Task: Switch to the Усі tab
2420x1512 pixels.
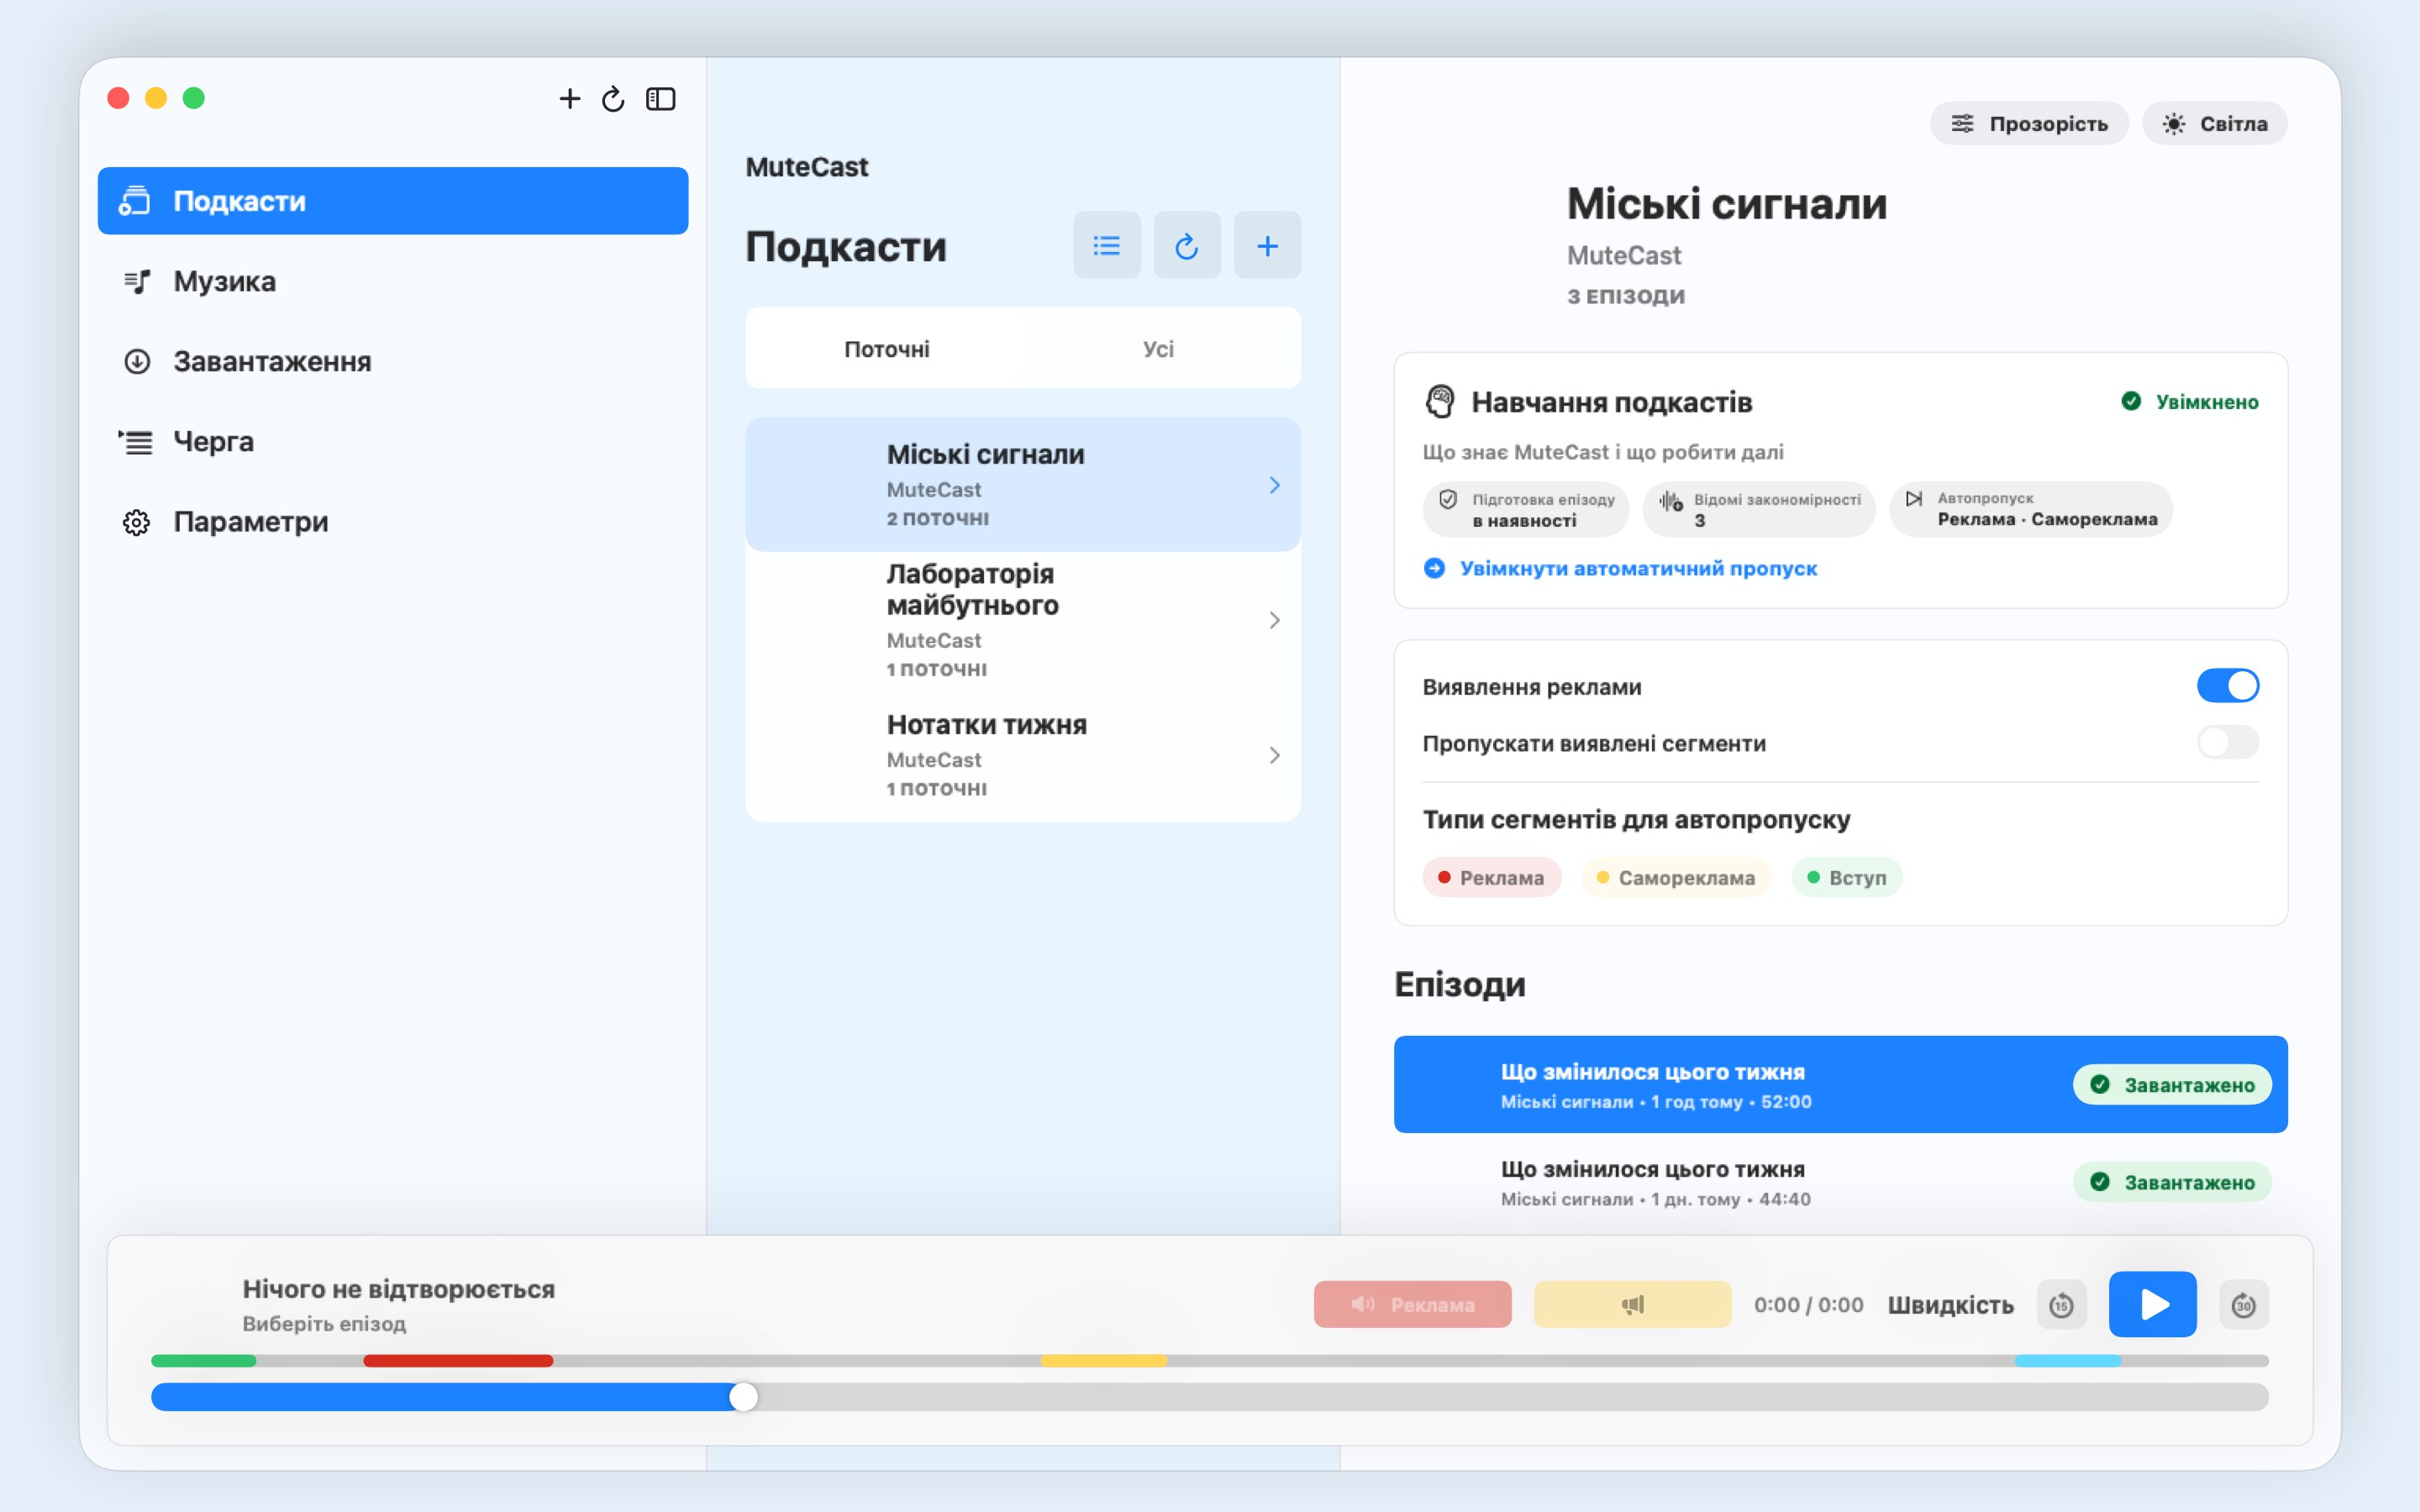Action: pyautogui.click(x=1158, y=349)
